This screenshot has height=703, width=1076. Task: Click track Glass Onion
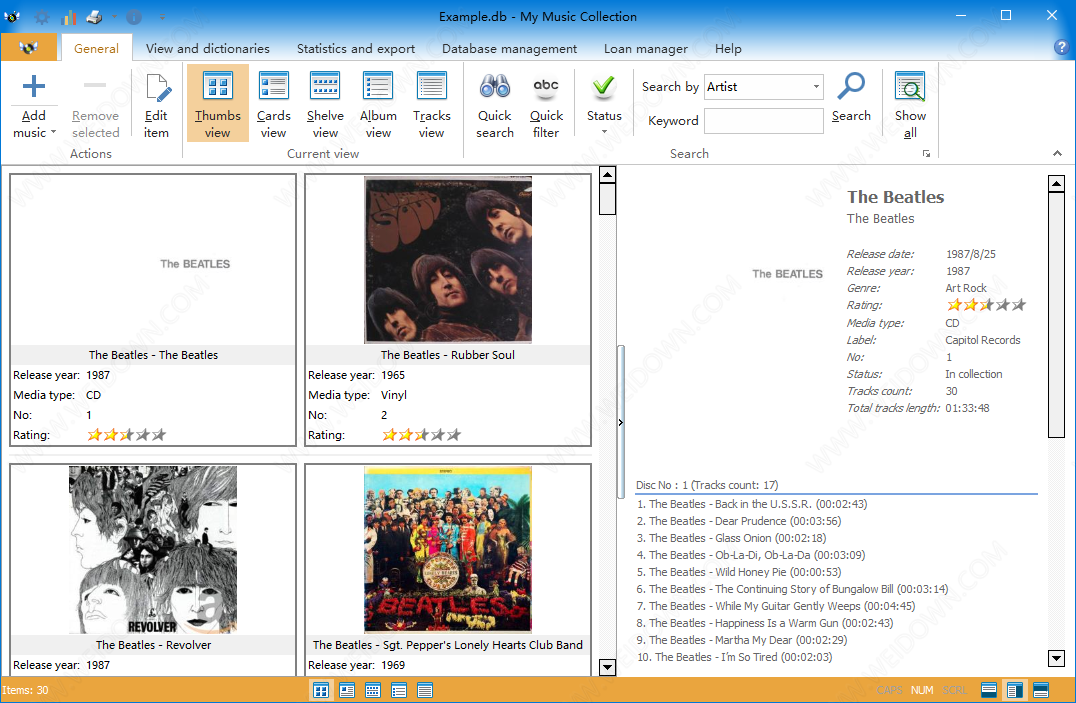pyautogui.click(x=731, y=538)
